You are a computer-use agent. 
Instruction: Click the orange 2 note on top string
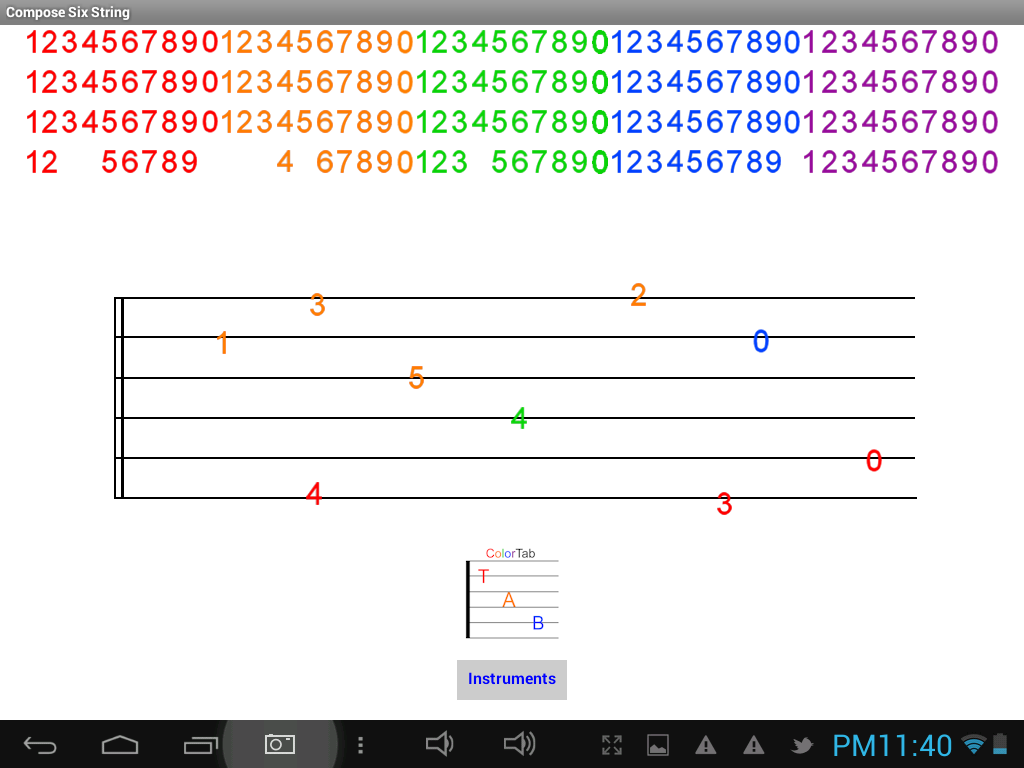(x=638, y=295)
